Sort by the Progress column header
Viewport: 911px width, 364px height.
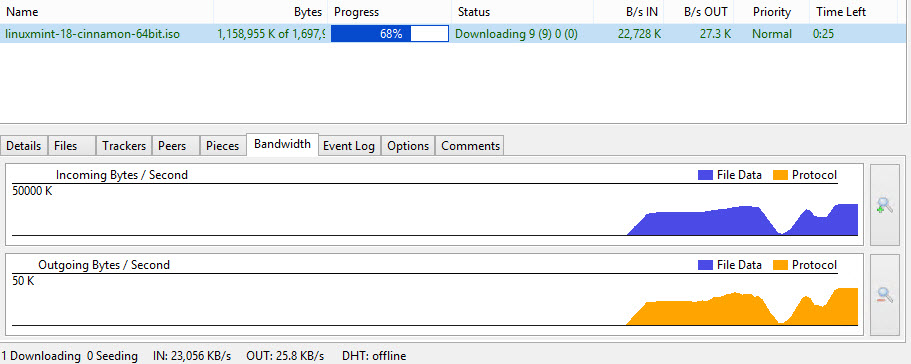pos(390,12)
